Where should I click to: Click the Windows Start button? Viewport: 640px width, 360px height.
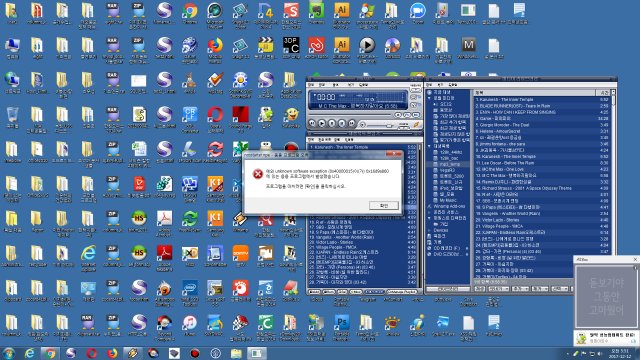[x=9, y=353]
